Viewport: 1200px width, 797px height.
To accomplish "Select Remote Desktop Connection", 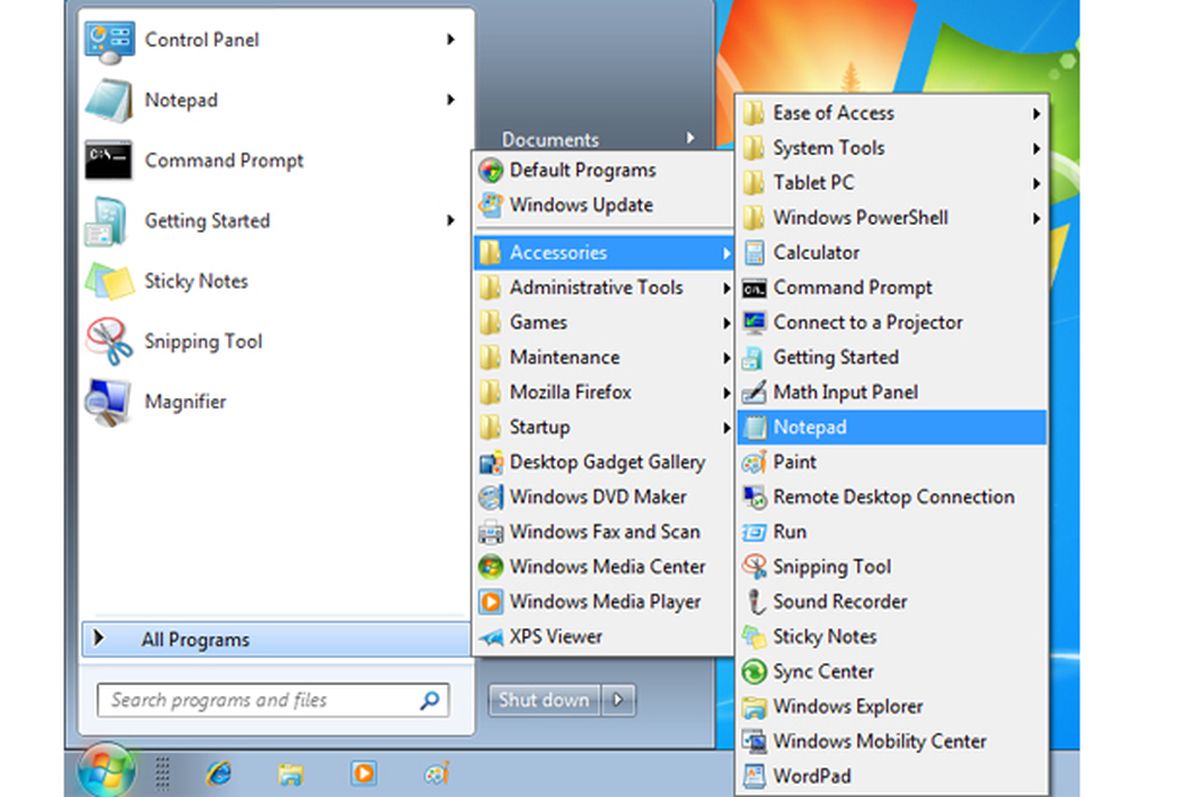I will (x=891, y=497).
